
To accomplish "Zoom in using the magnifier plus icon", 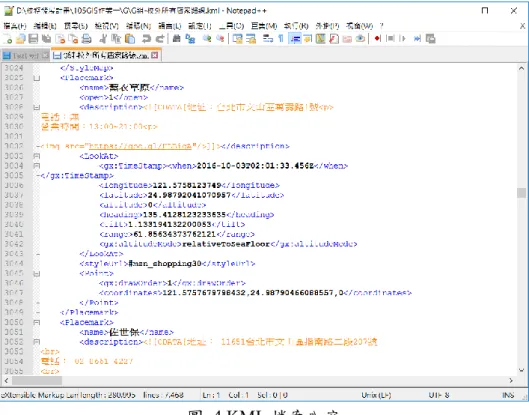I will 206,39.
